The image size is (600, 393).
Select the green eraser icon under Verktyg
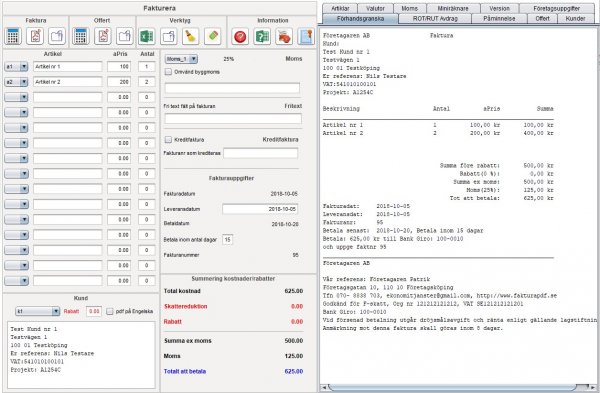212,36
